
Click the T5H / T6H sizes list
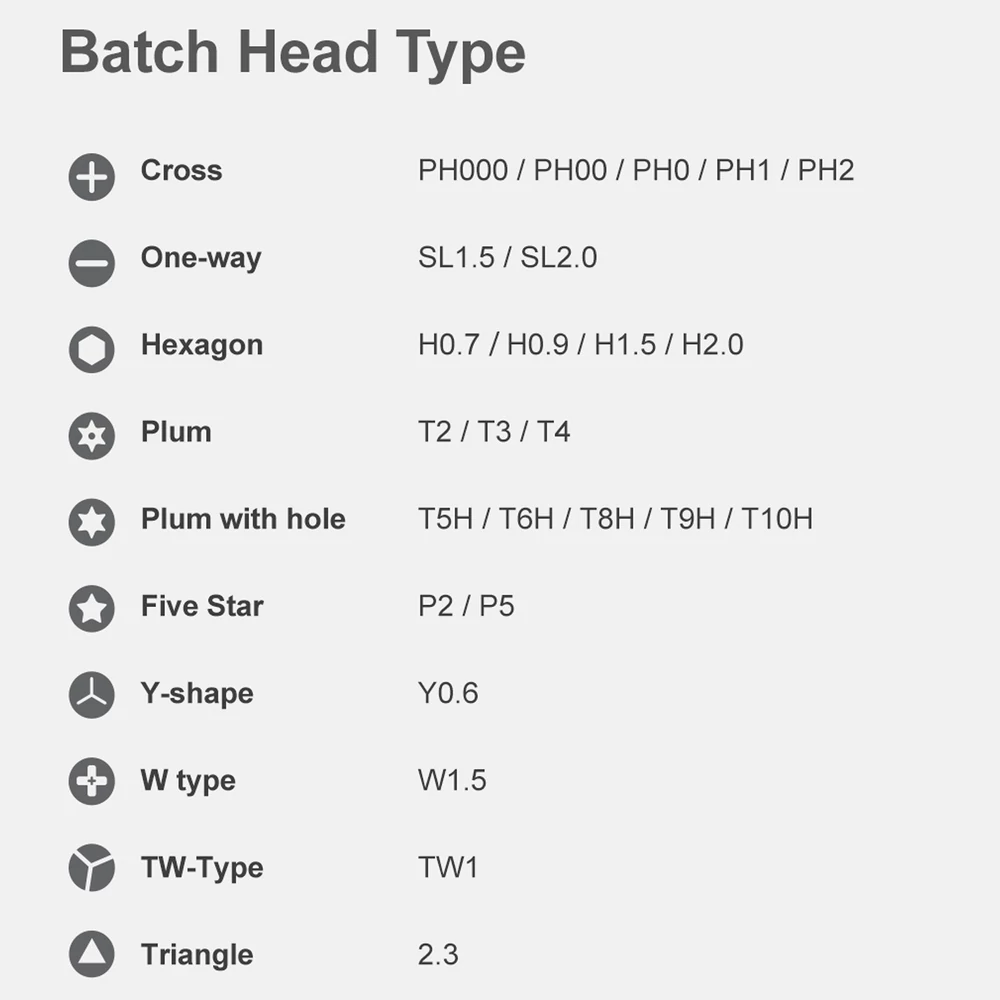click(615, 518)
